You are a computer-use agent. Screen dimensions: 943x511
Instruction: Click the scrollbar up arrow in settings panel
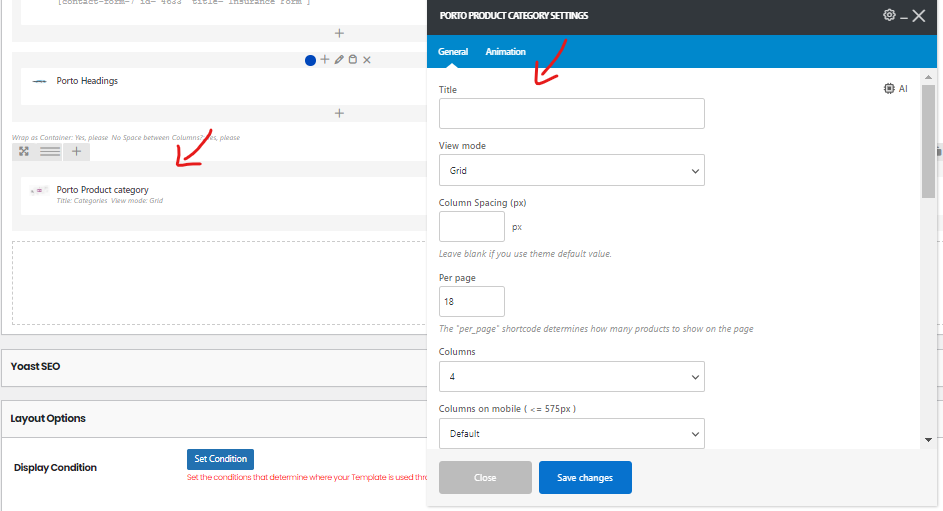(928, 77)
